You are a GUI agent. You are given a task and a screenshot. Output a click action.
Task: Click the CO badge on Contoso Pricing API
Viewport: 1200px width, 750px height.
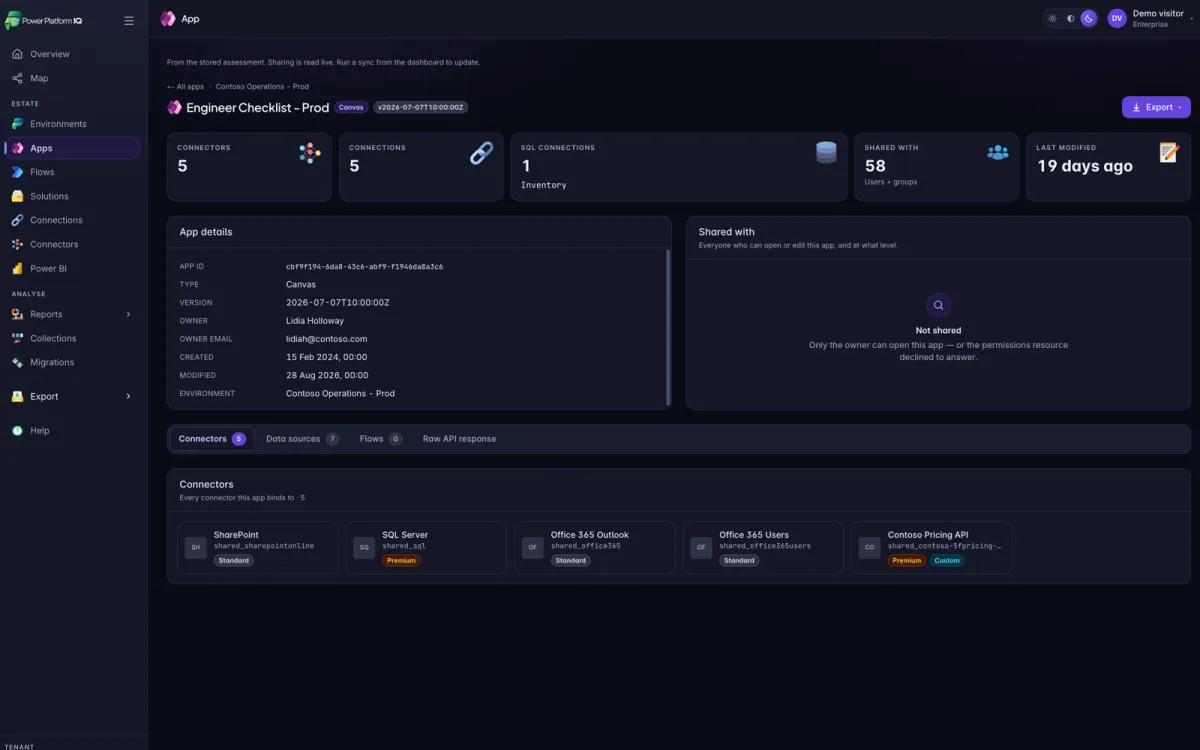point(870,547)
